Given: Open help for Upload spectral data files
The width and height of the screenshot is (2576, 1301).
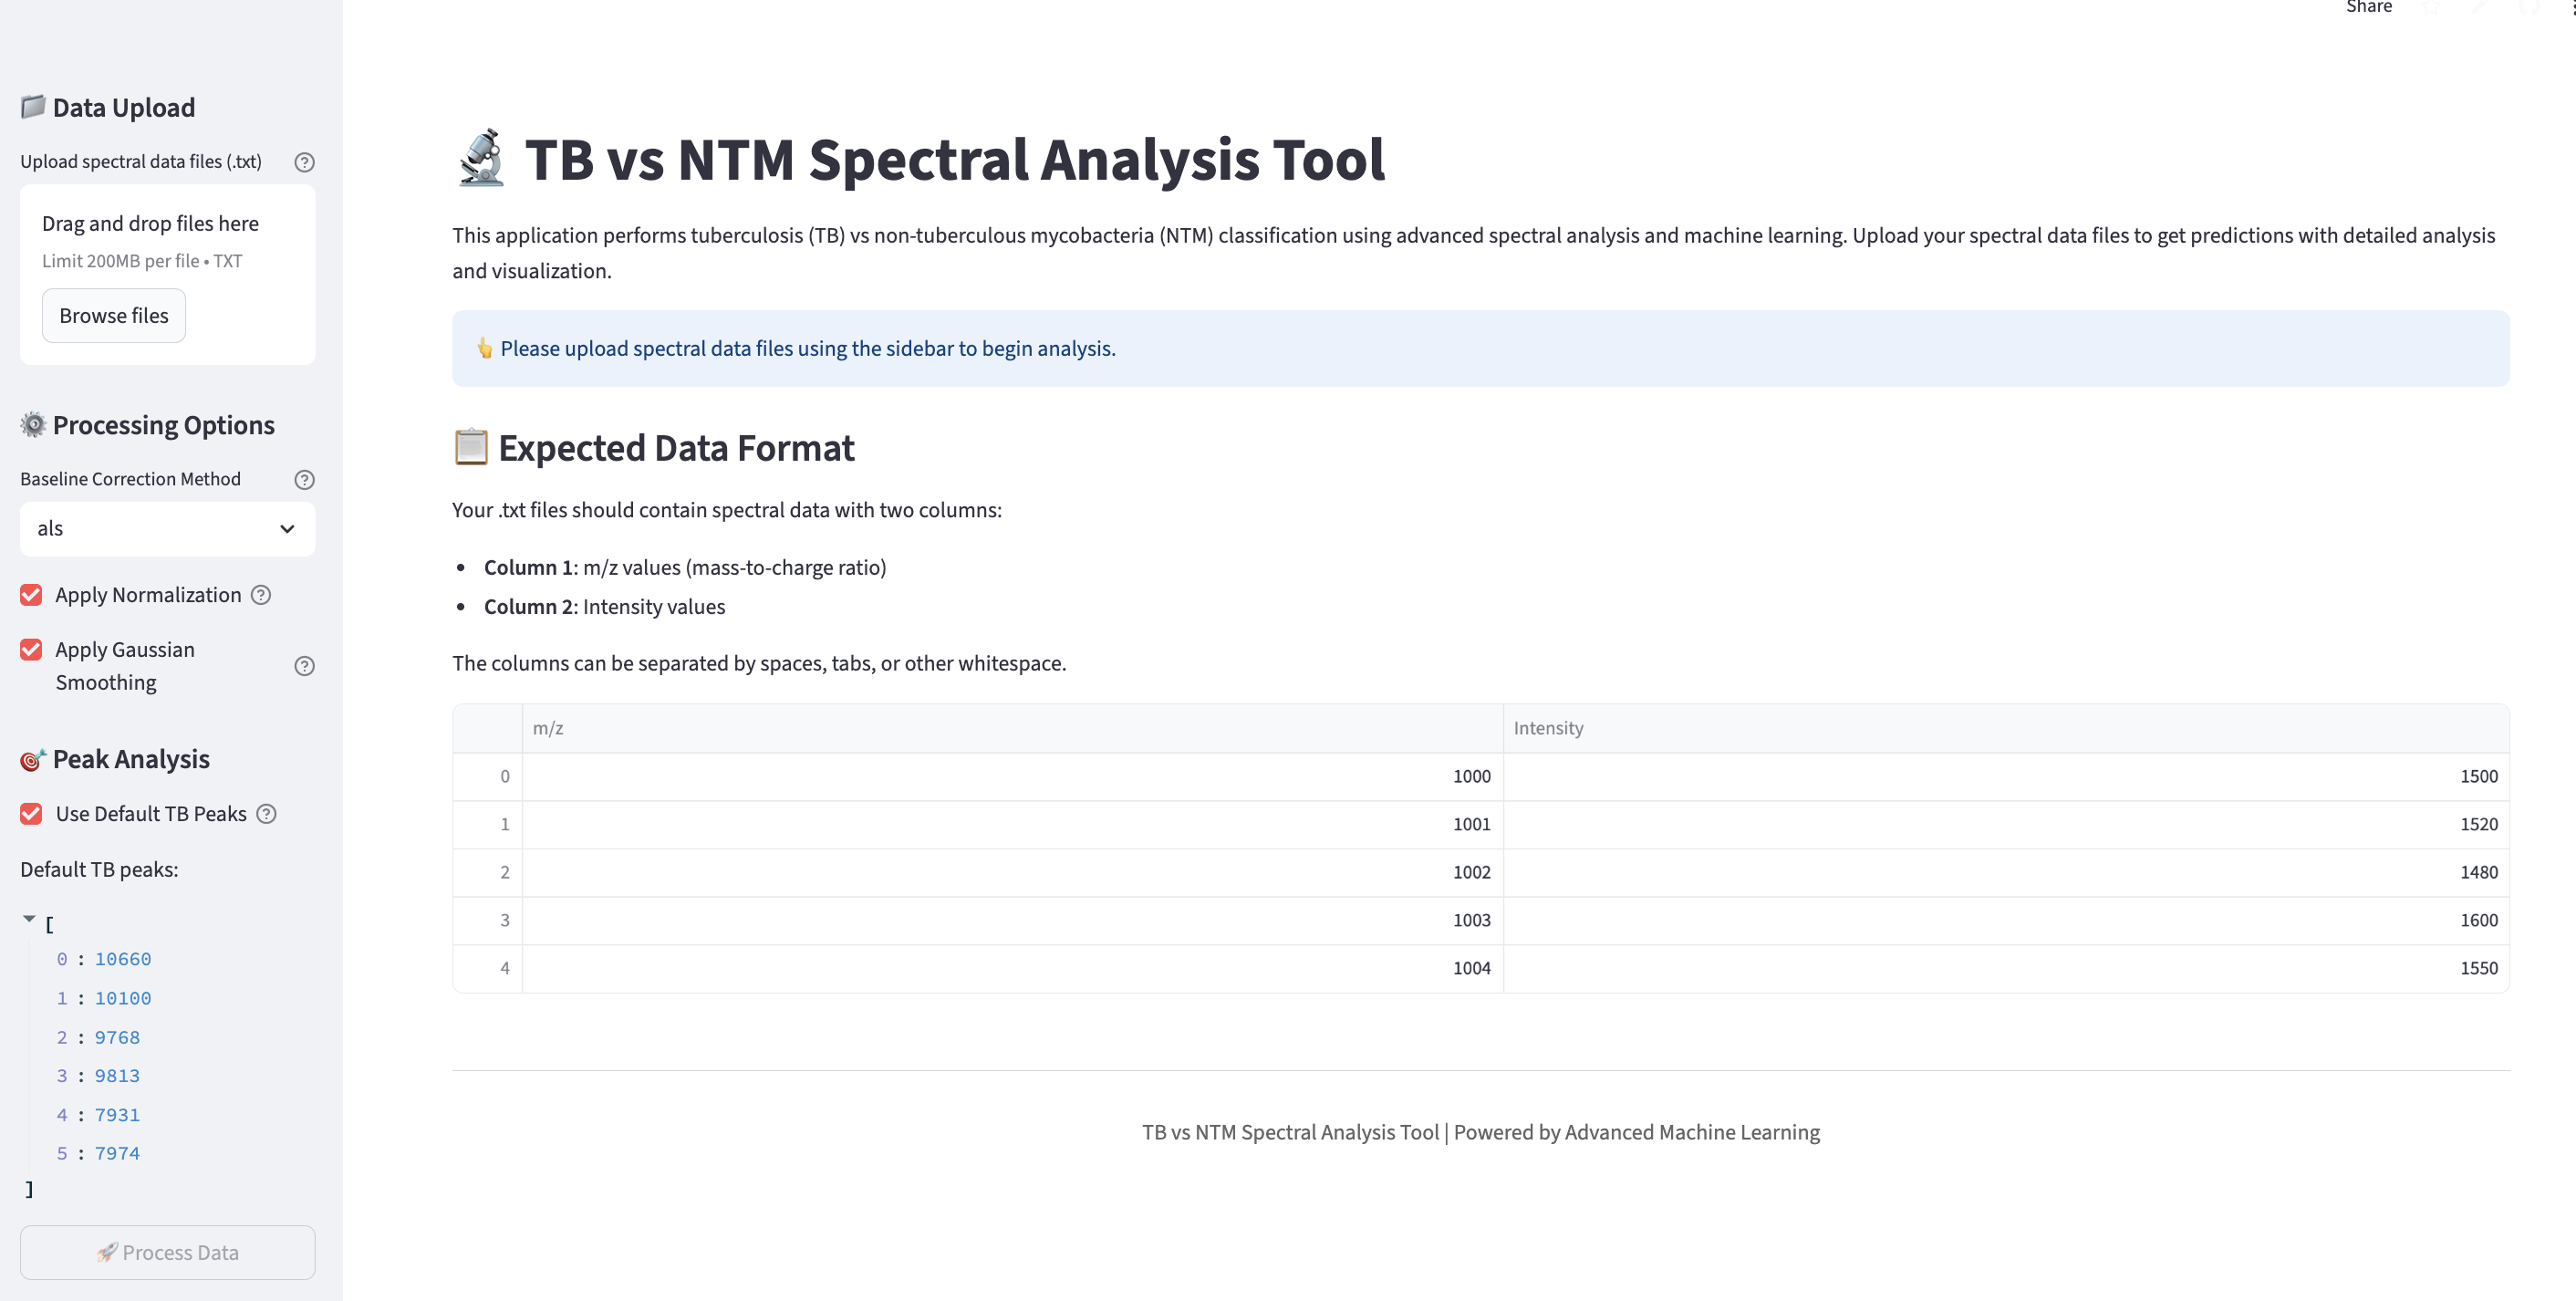Looking at the screenshot, I should click(x=304, y=162).
